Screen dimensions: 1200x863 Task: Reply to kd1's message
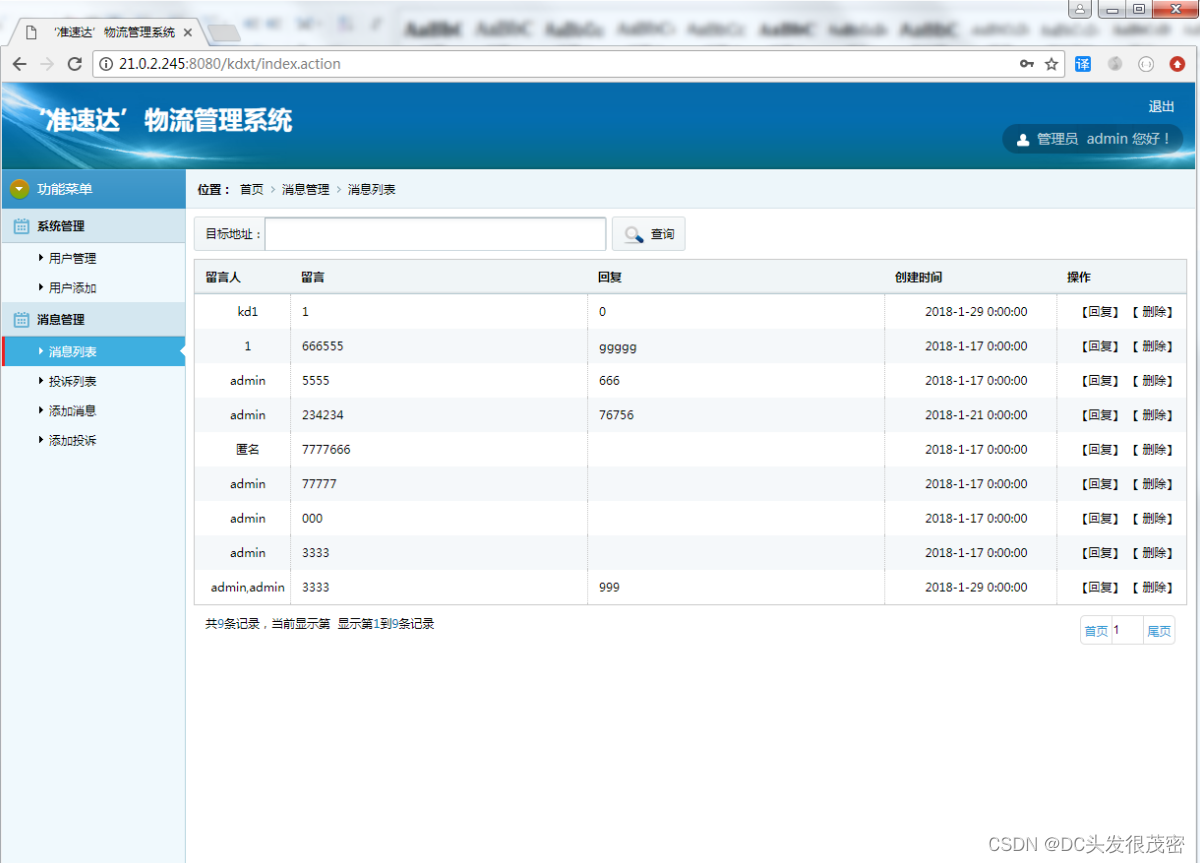click(x=1100, y=312)
